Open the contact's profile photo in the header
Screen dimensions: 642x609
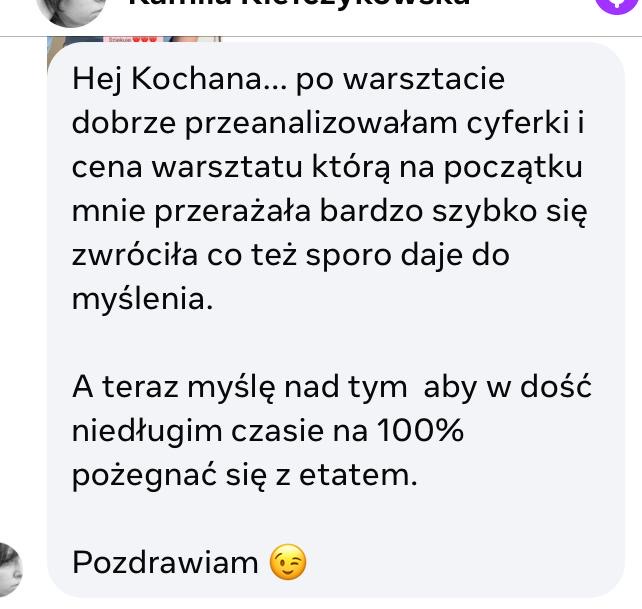[x=71, y=11]
